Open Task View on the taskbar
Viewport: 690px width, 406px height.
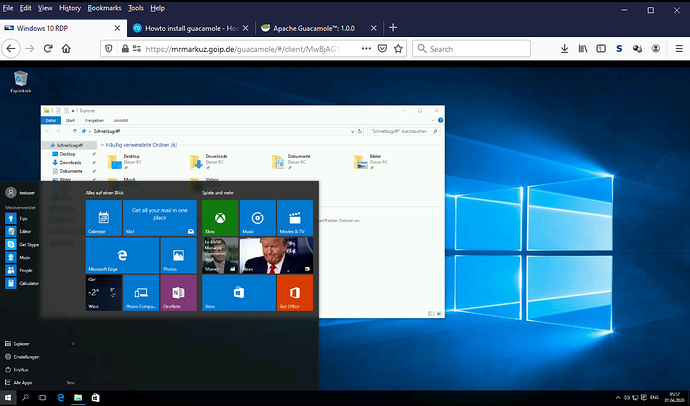click(42, 398)
